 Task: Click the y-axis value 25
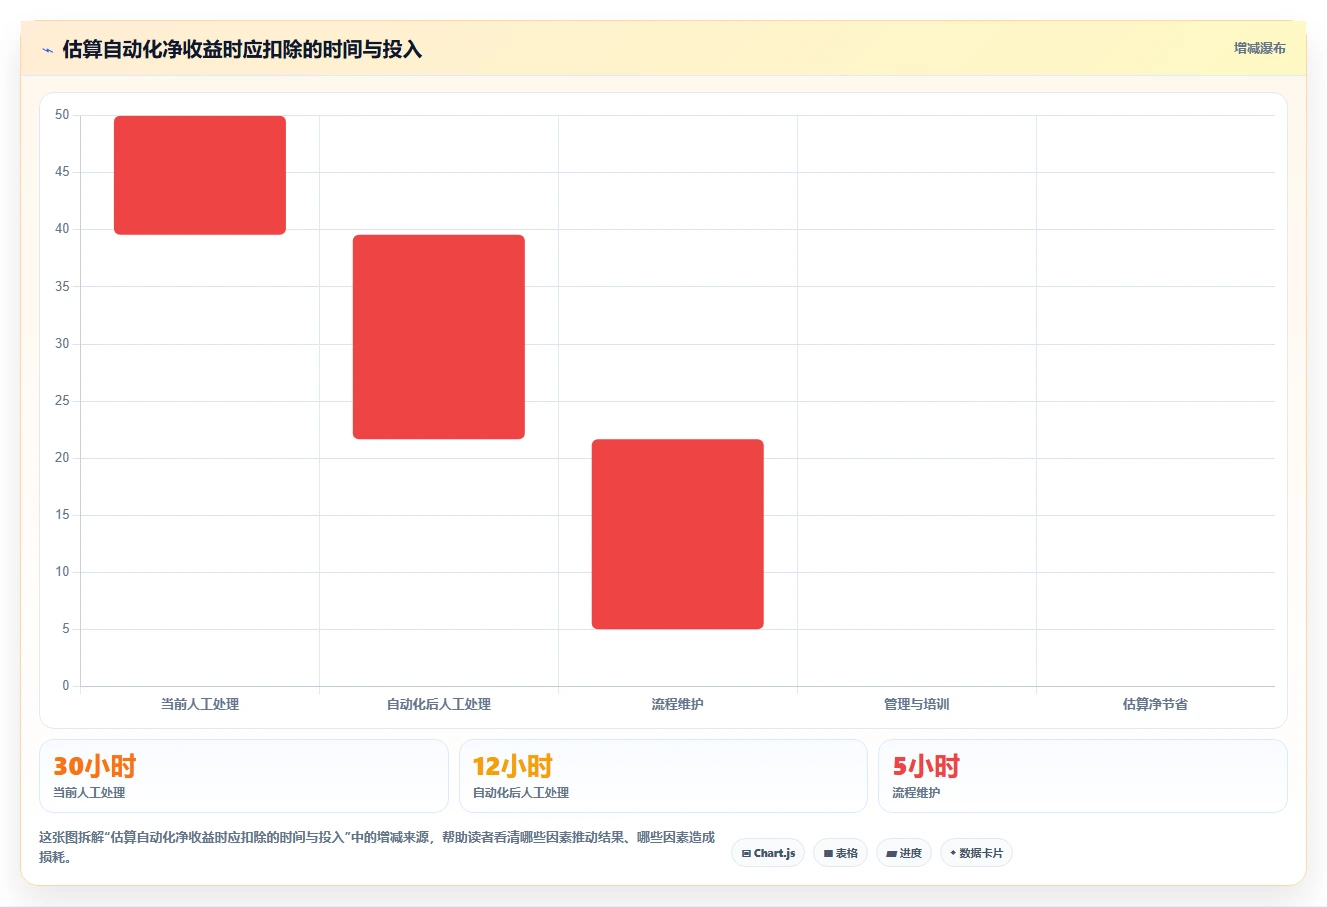62,401
